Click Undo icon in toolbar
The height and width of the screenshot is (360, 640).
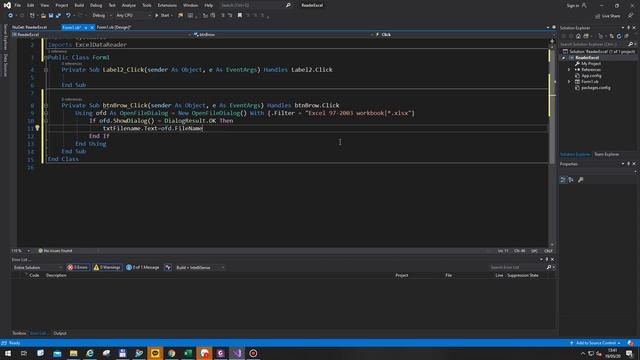pos(68,16)
